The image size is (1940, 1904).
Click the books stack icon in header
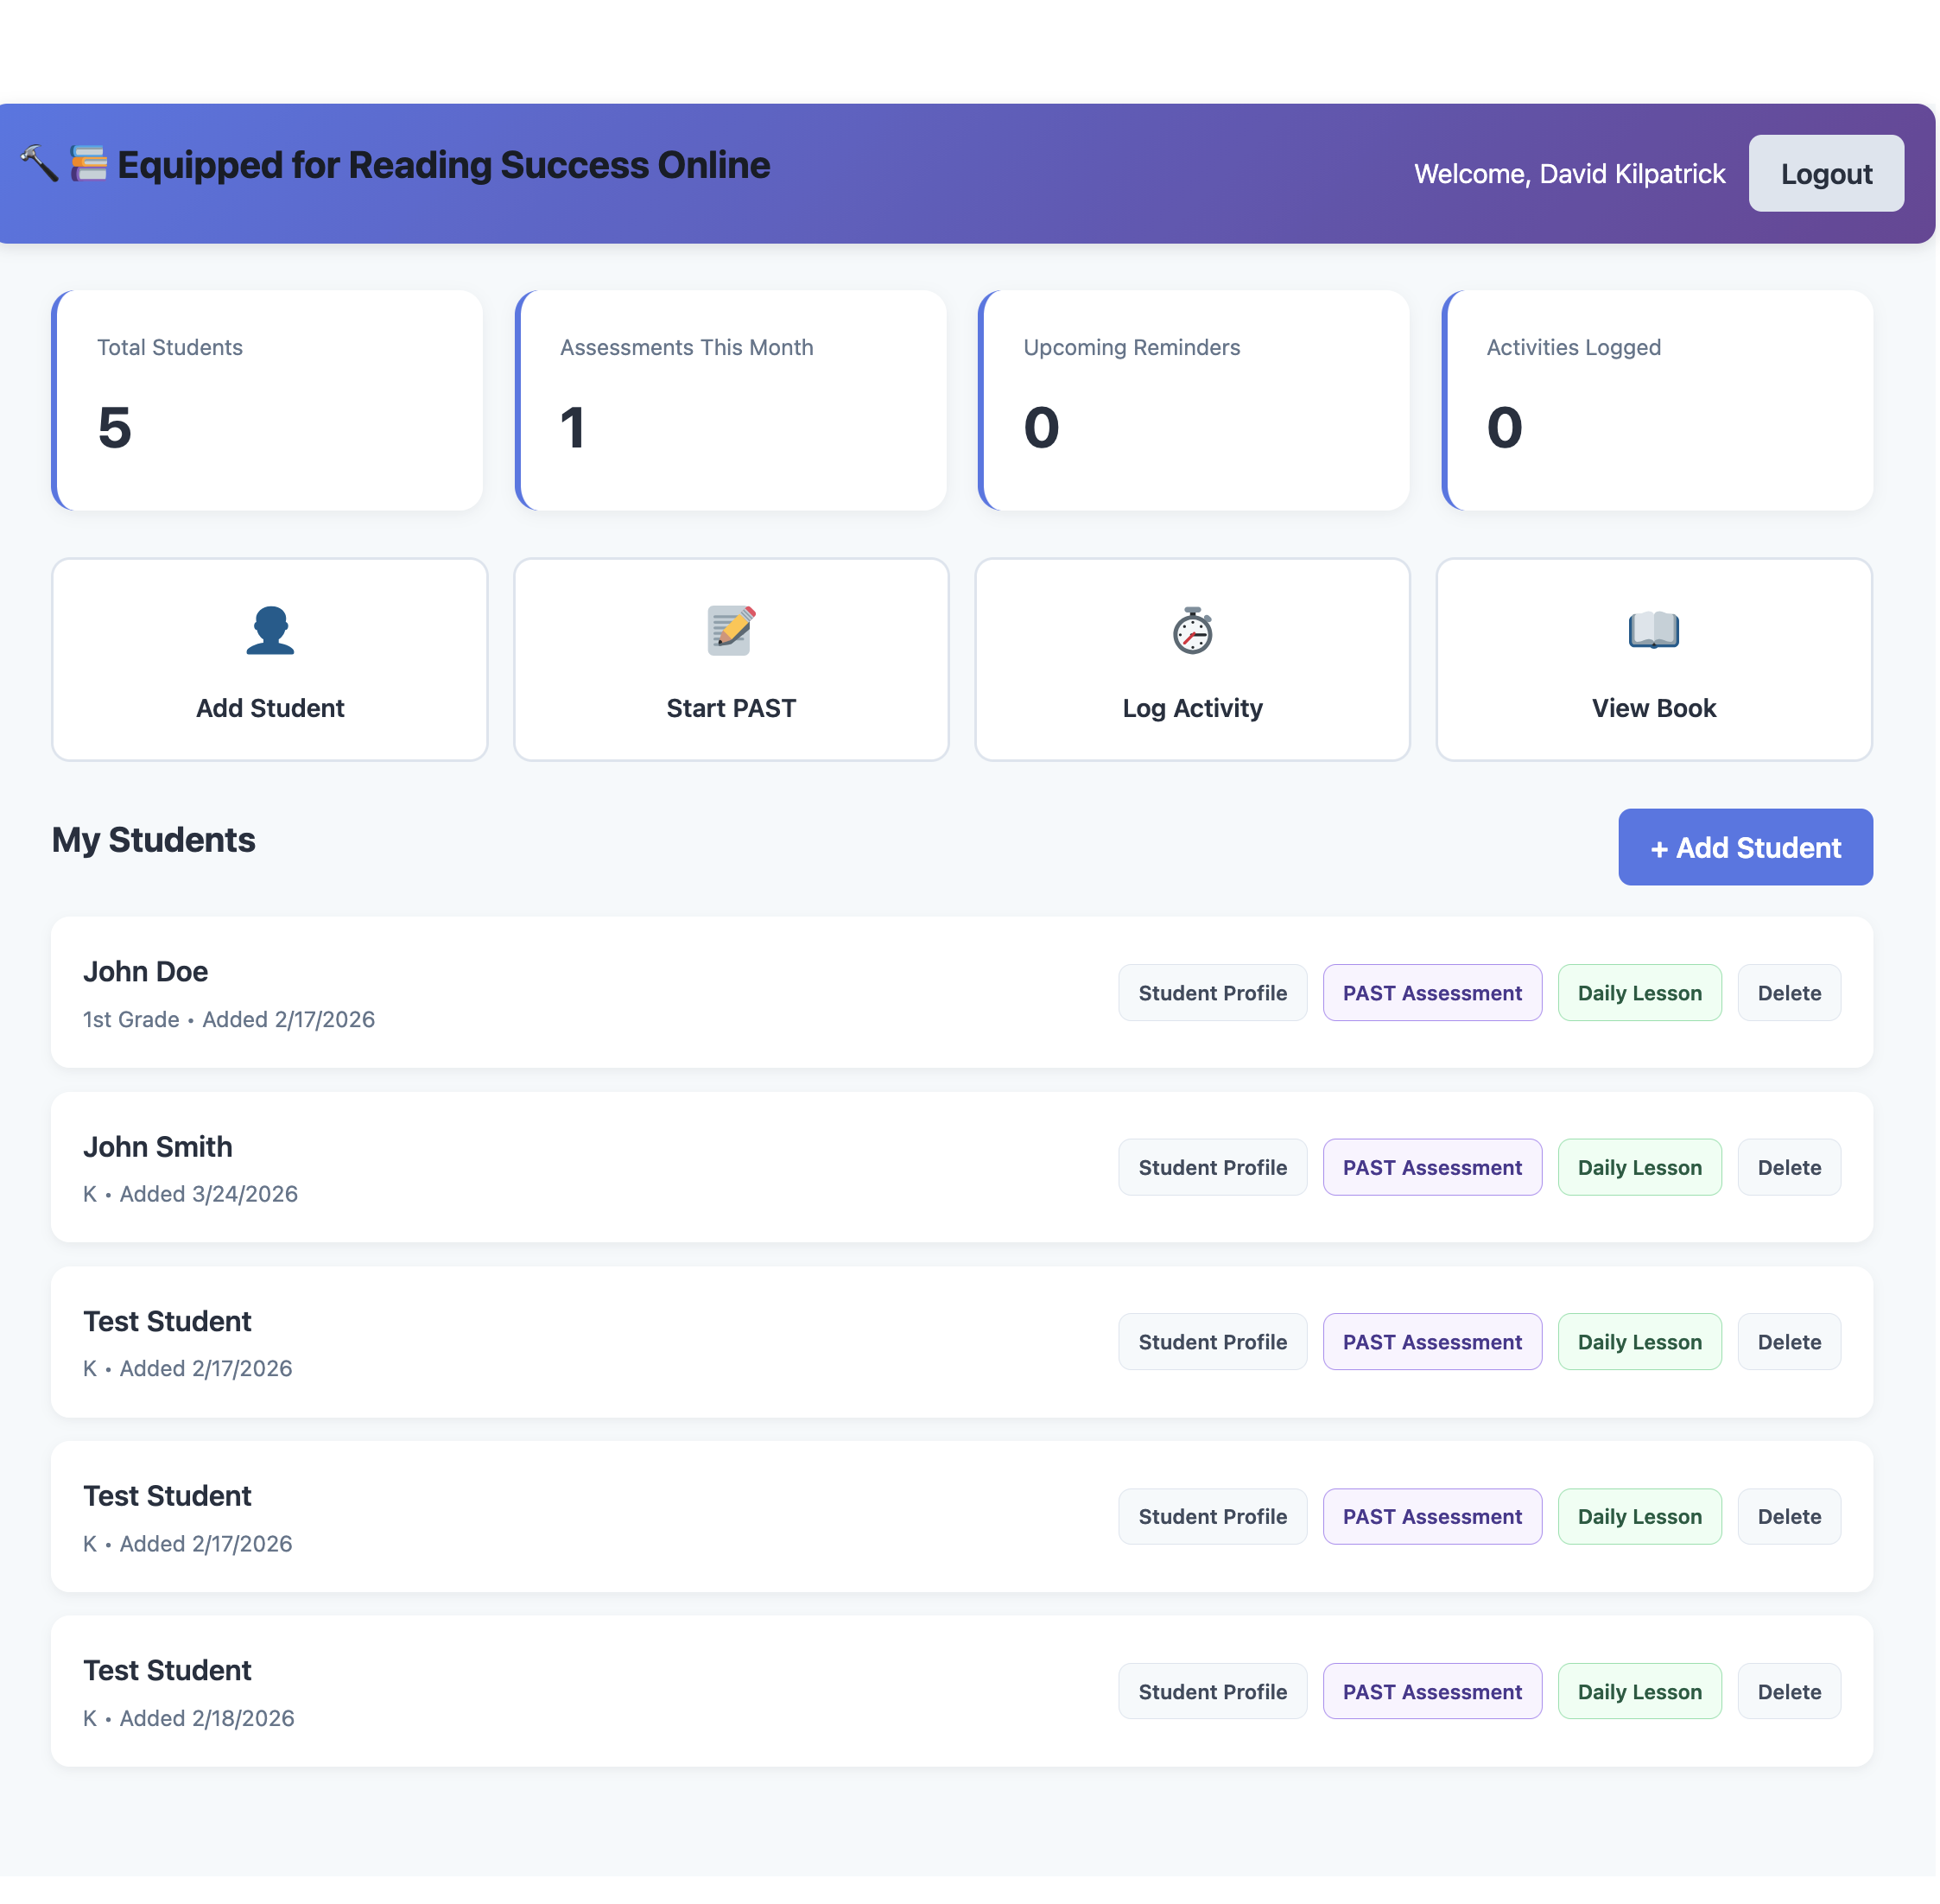[89, 163]
